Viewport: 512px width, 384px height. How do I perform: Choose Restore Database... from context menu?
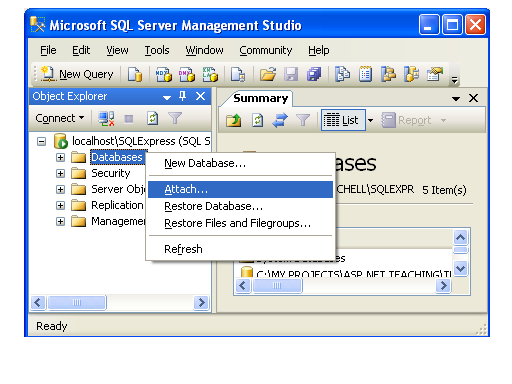[240, 206]
